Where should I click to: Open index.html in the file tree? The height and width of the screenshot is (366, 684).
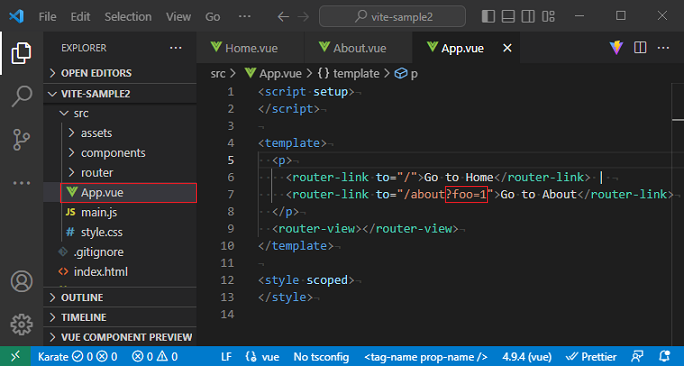click(120, 272)
